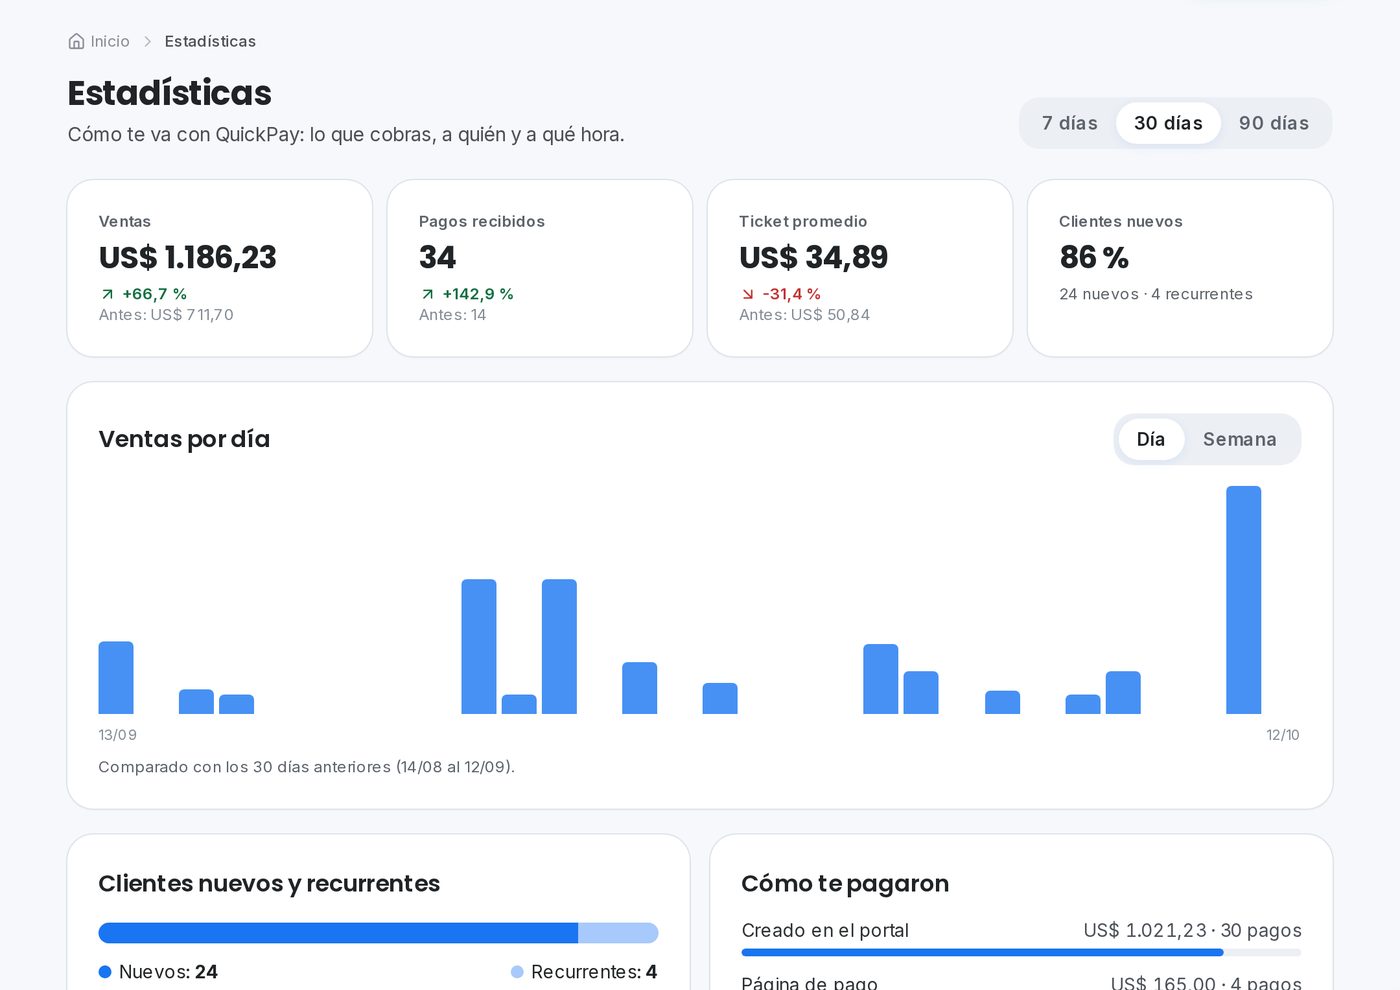Show statistics for 90 días
This screenshot has width=1400, height=990.
[x=1274, y=123]
